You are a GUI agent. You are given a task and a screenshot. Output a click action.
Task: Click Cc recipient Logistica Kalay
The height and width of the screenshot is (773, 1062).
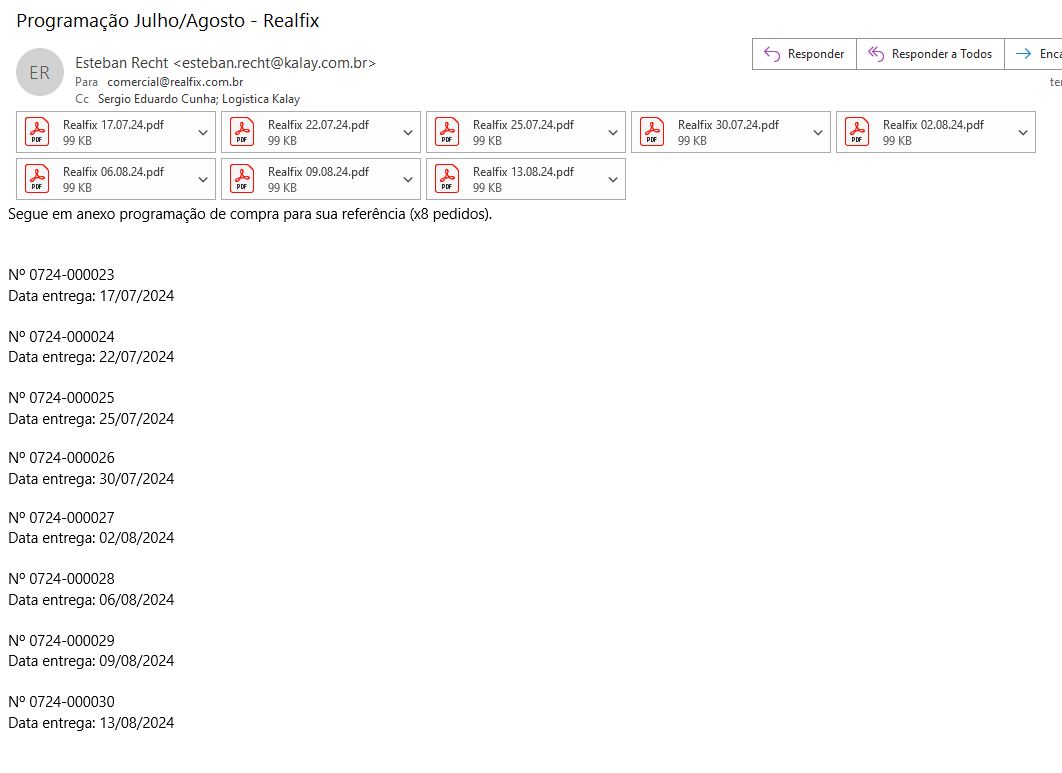(x=261, y=99)
